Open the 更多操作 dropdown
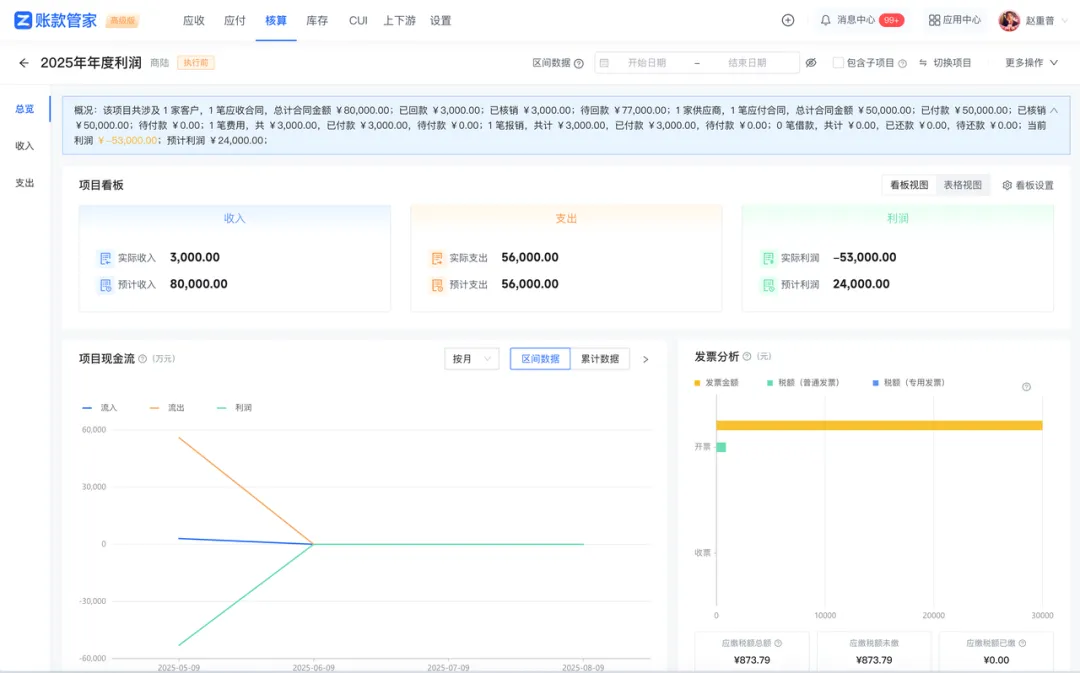 (1025, 61)
